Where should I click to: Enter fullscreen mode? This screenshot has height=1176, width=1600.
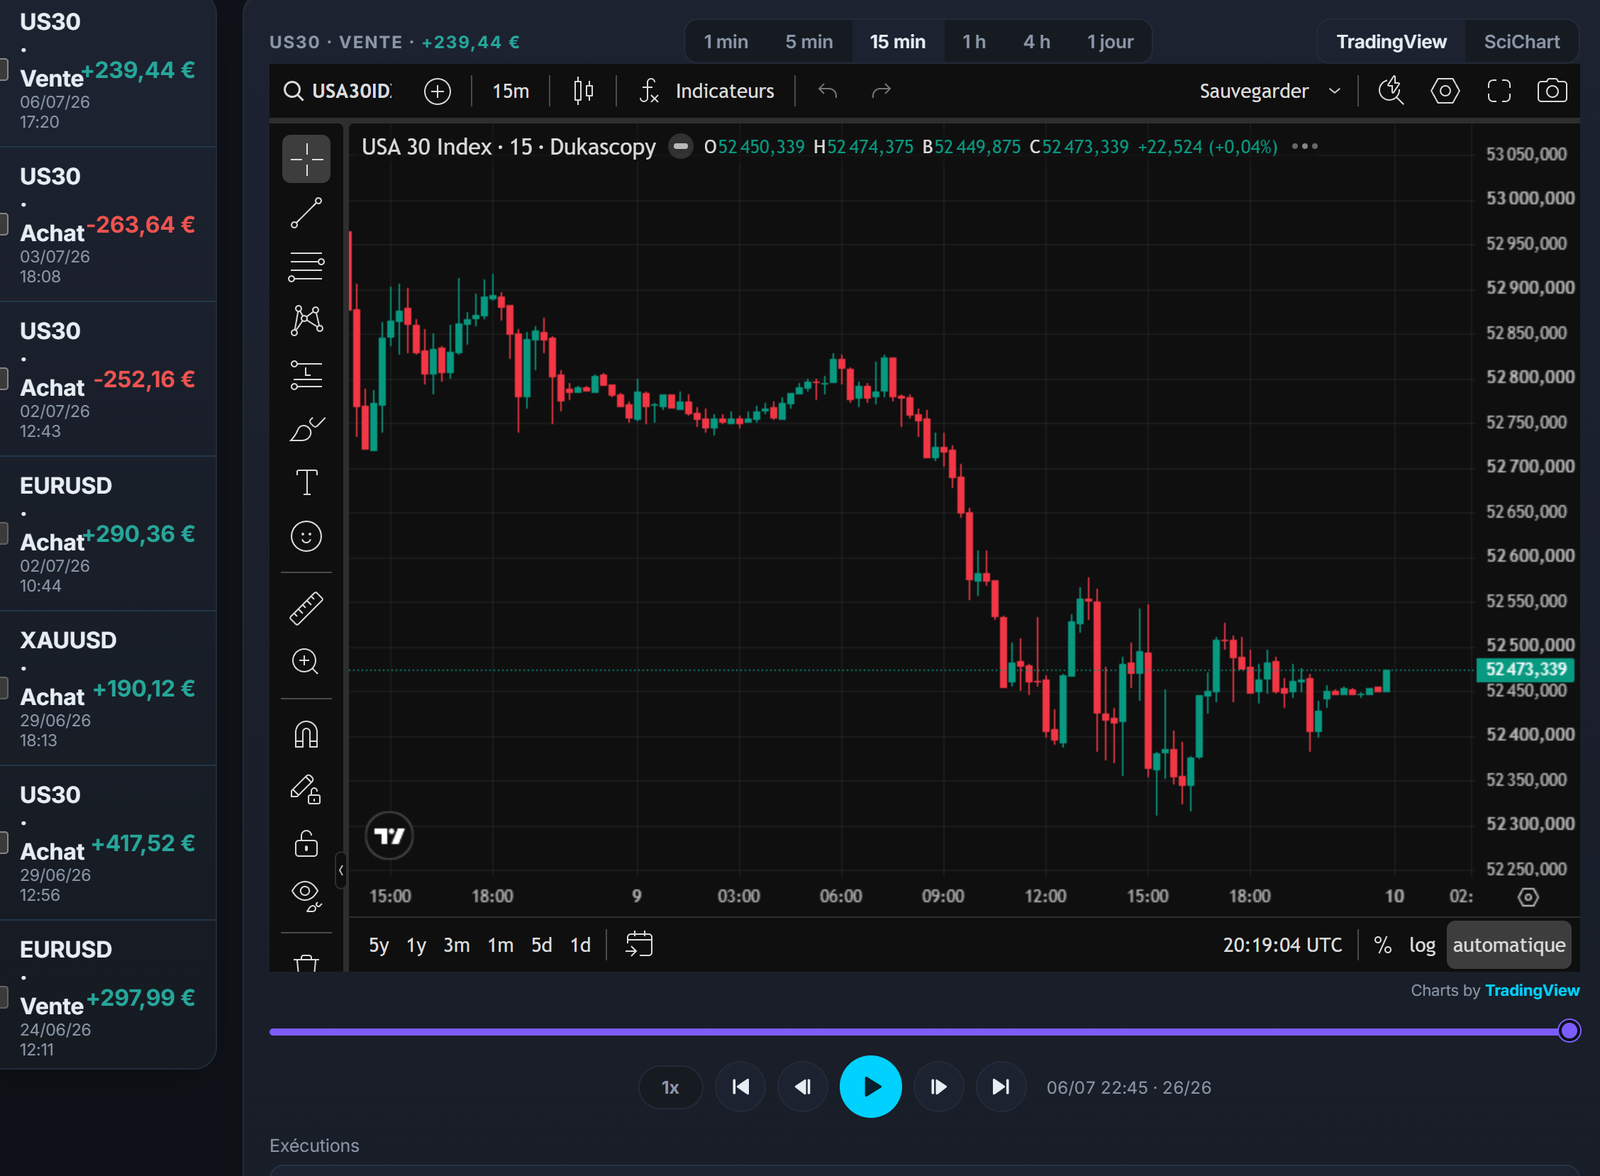tap(1499, 91)
